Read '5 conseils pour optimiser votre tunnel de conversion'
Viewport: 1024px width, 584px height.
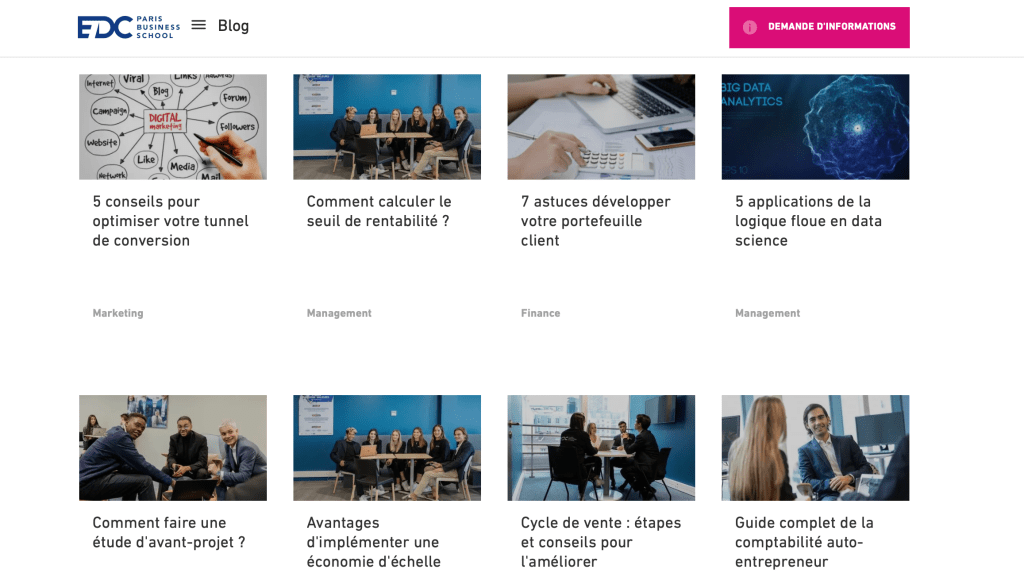point(170,221)
